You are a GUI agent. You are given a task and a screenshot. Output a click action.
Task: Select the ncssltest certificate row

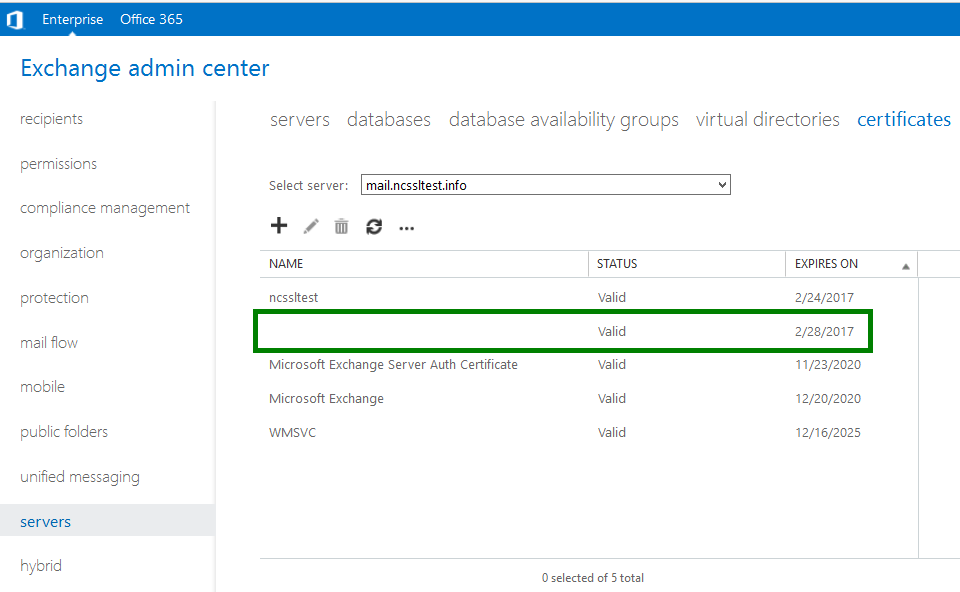click(589, 298)
